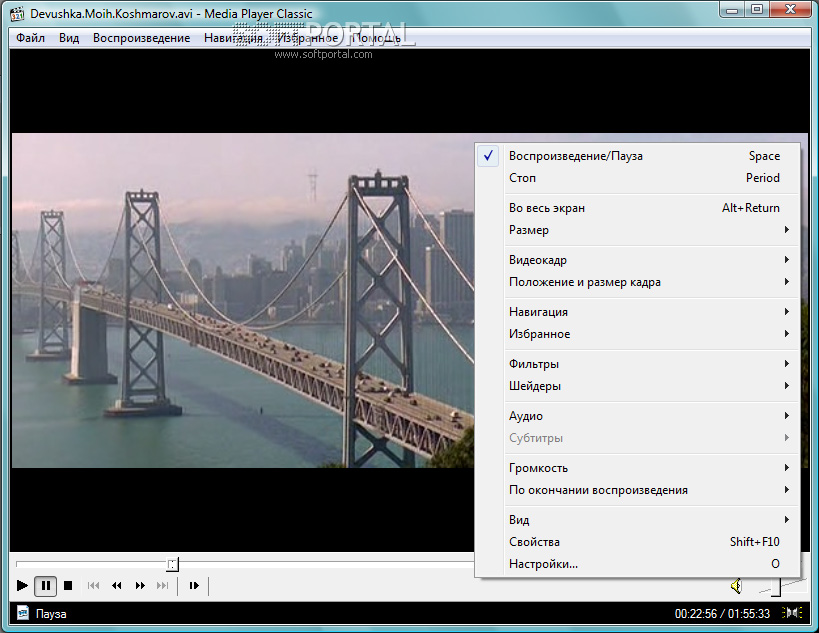Click the seek bar slider thumb

172,565
